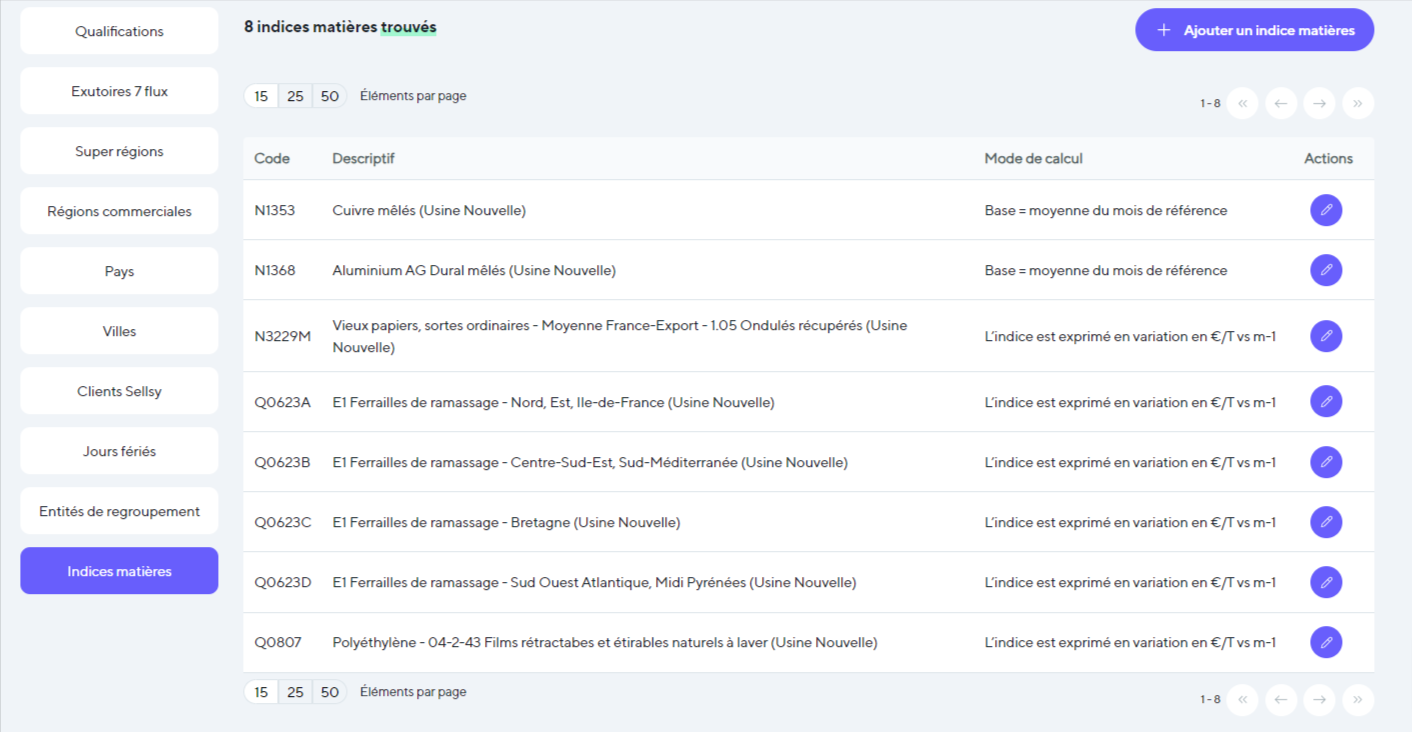Set 15 items per page at bottom
Screen dimensions: 1412x732
[261, 692]
